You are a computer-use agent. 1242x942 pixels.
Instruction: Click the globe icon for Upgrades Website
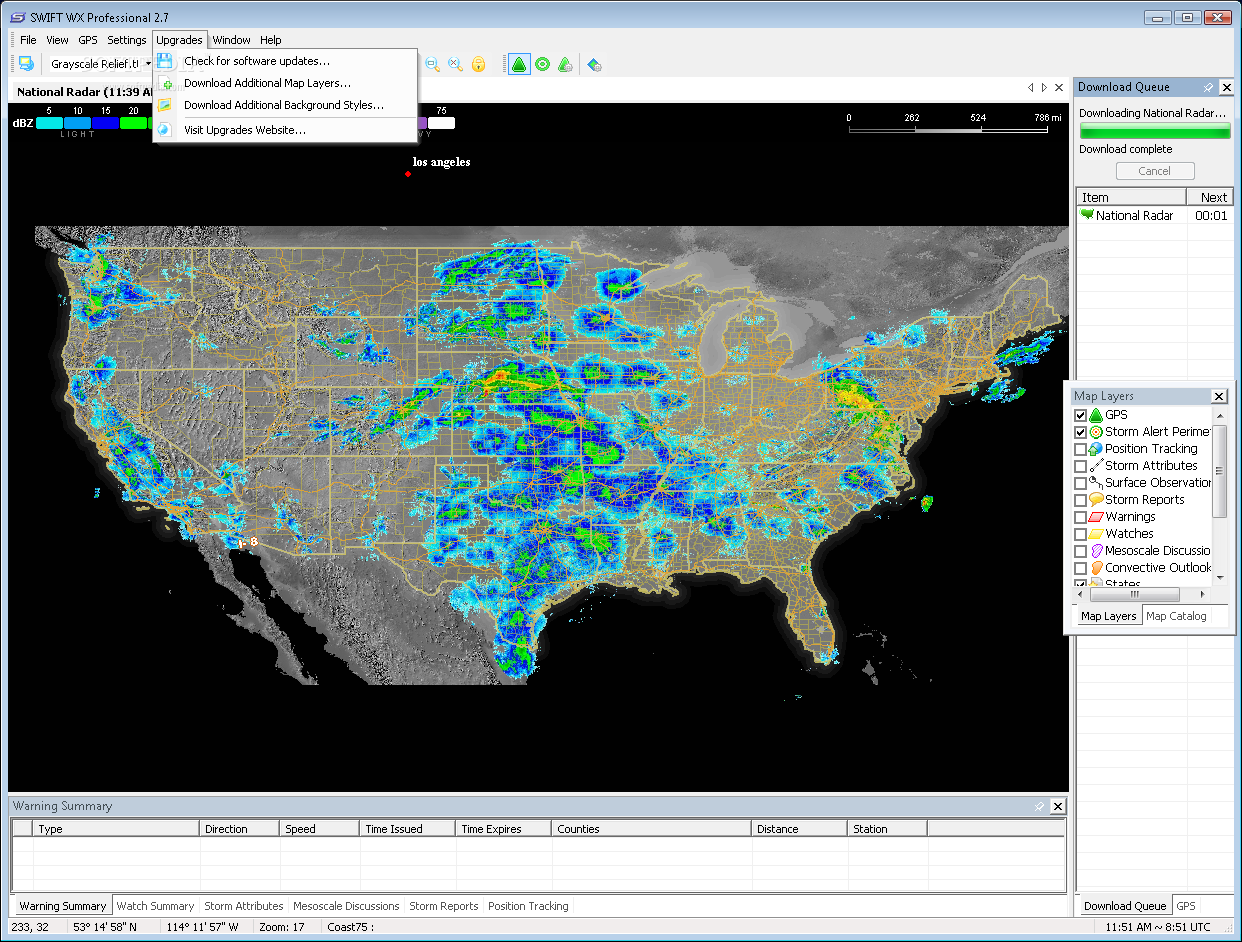165,130
